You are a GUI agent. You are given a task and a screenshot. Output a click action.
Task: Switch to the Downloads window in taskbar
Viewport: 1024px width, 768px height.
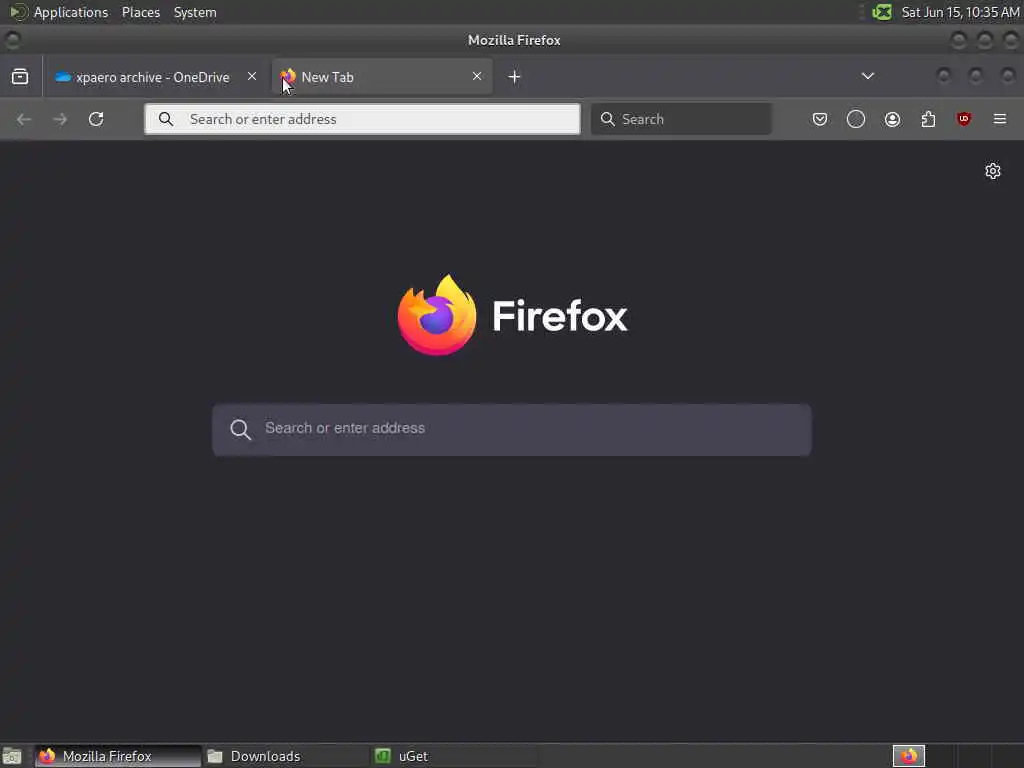(x=285, y=756)
